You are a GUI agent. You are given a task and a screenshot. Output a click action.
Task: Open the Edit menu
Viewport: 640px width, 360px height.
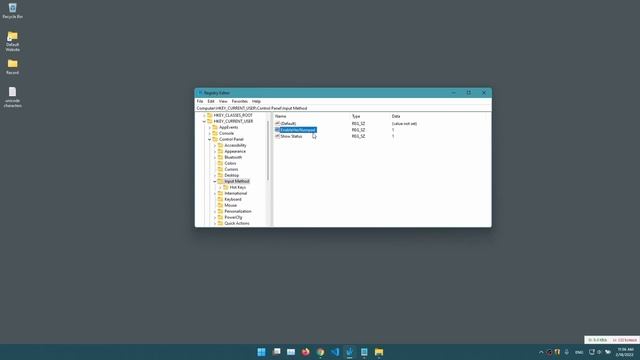coord(211,101)
